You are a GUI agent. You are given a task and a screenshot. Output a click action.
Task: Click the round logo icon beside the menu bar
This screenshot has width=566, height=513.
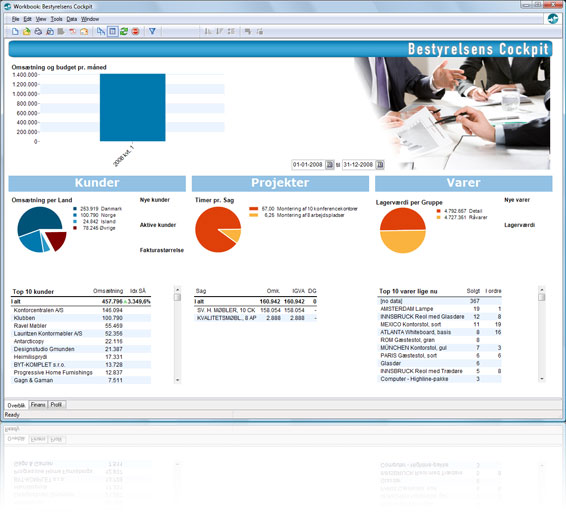tap(553, 19)
